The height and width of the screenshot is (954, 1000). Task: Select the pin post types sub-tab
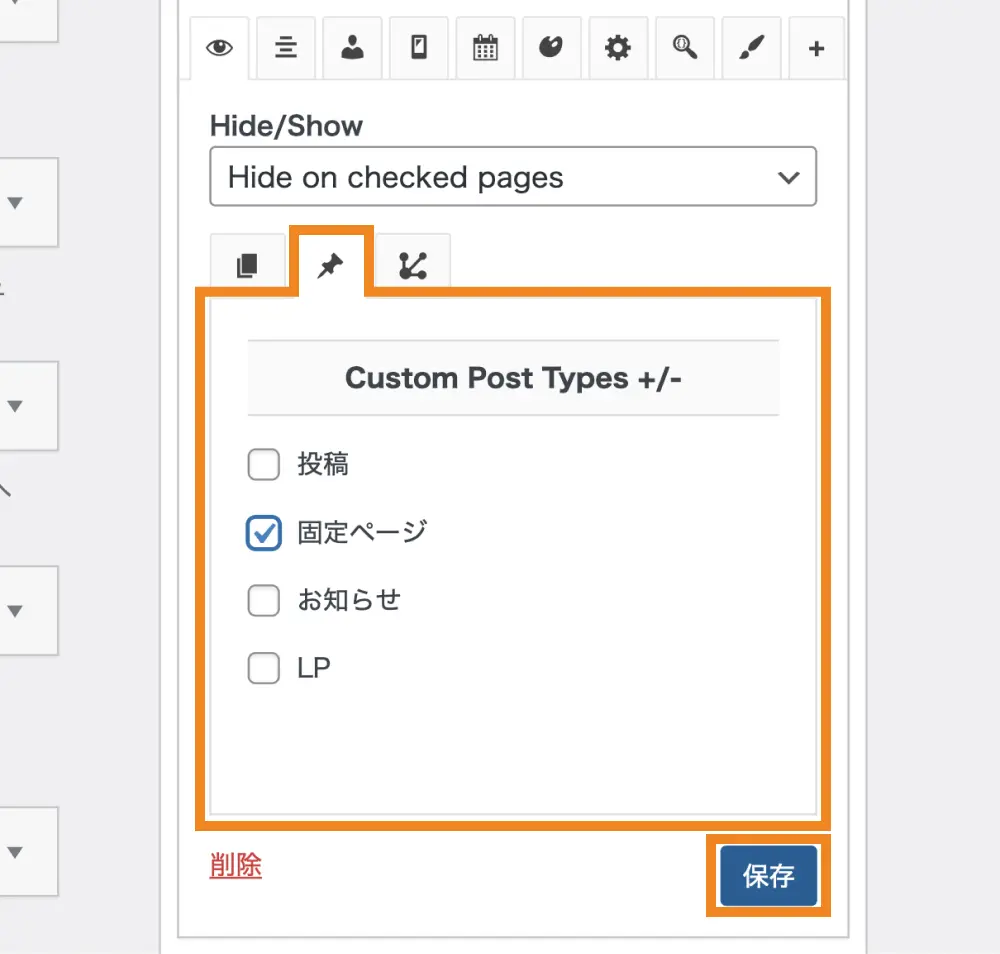[331, 265]
